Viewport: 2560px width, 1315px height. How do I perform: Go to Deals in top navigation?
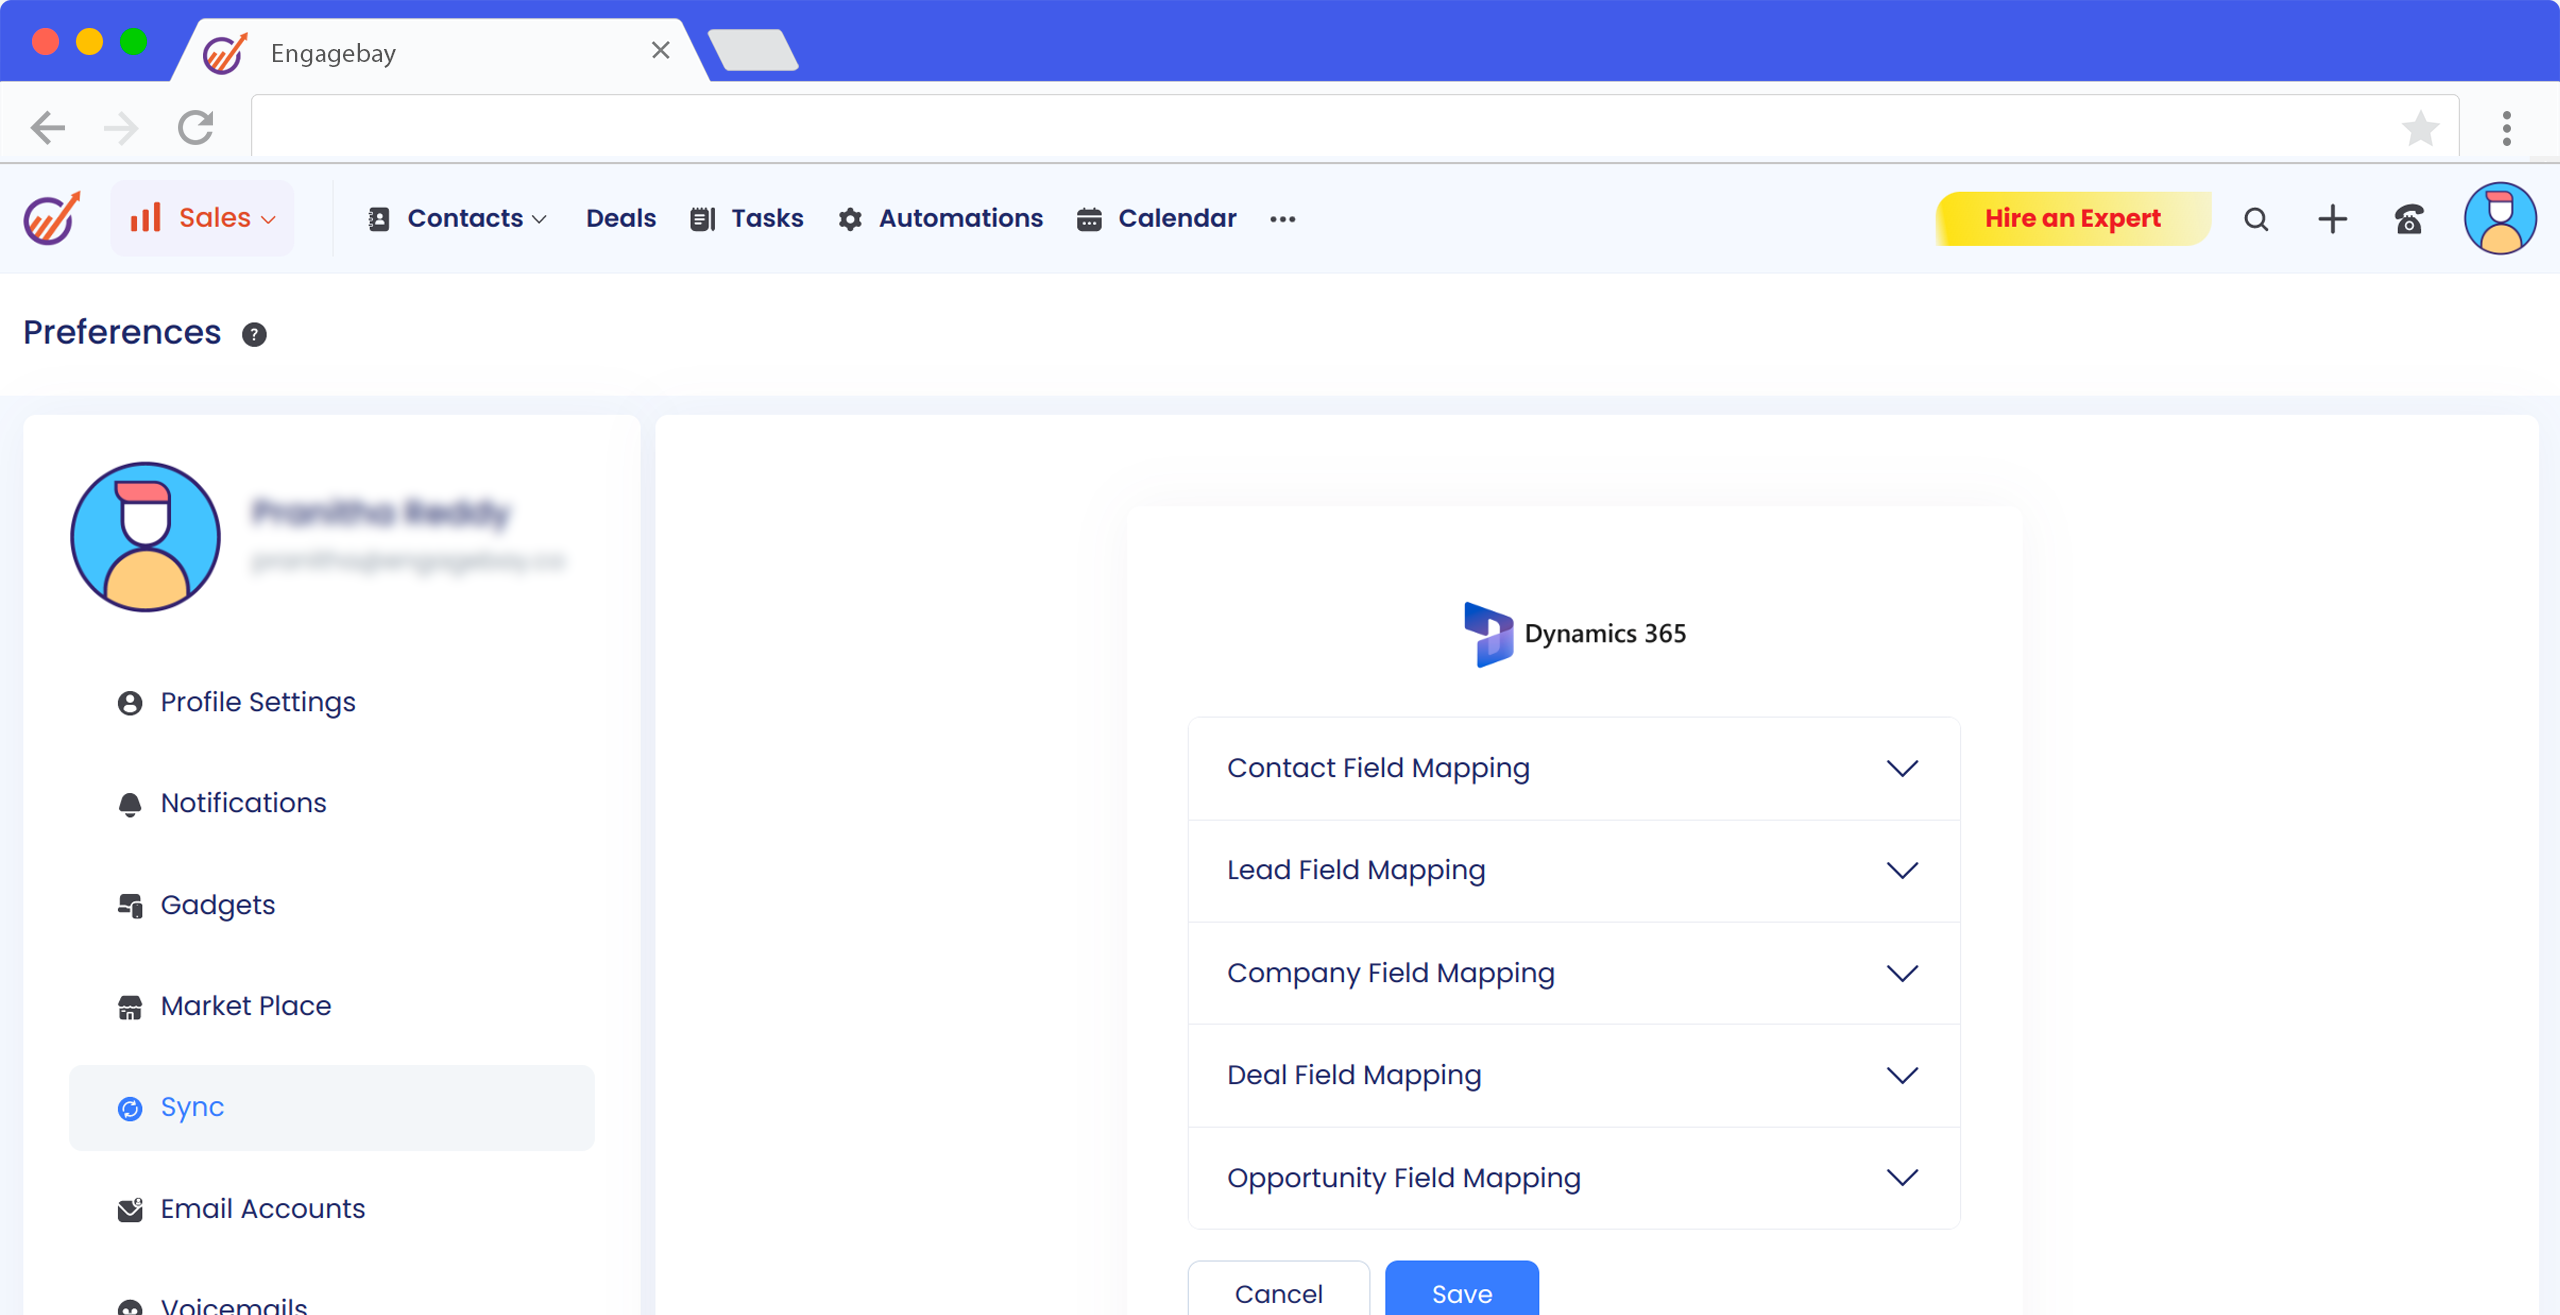tap(620, 218)
